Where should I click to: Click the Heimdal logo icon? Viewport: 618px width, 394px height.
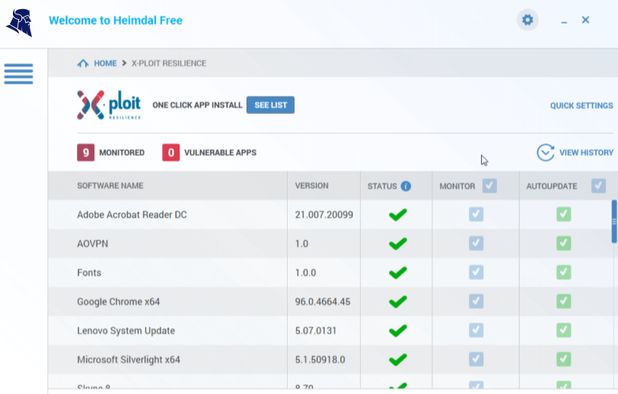19,23
